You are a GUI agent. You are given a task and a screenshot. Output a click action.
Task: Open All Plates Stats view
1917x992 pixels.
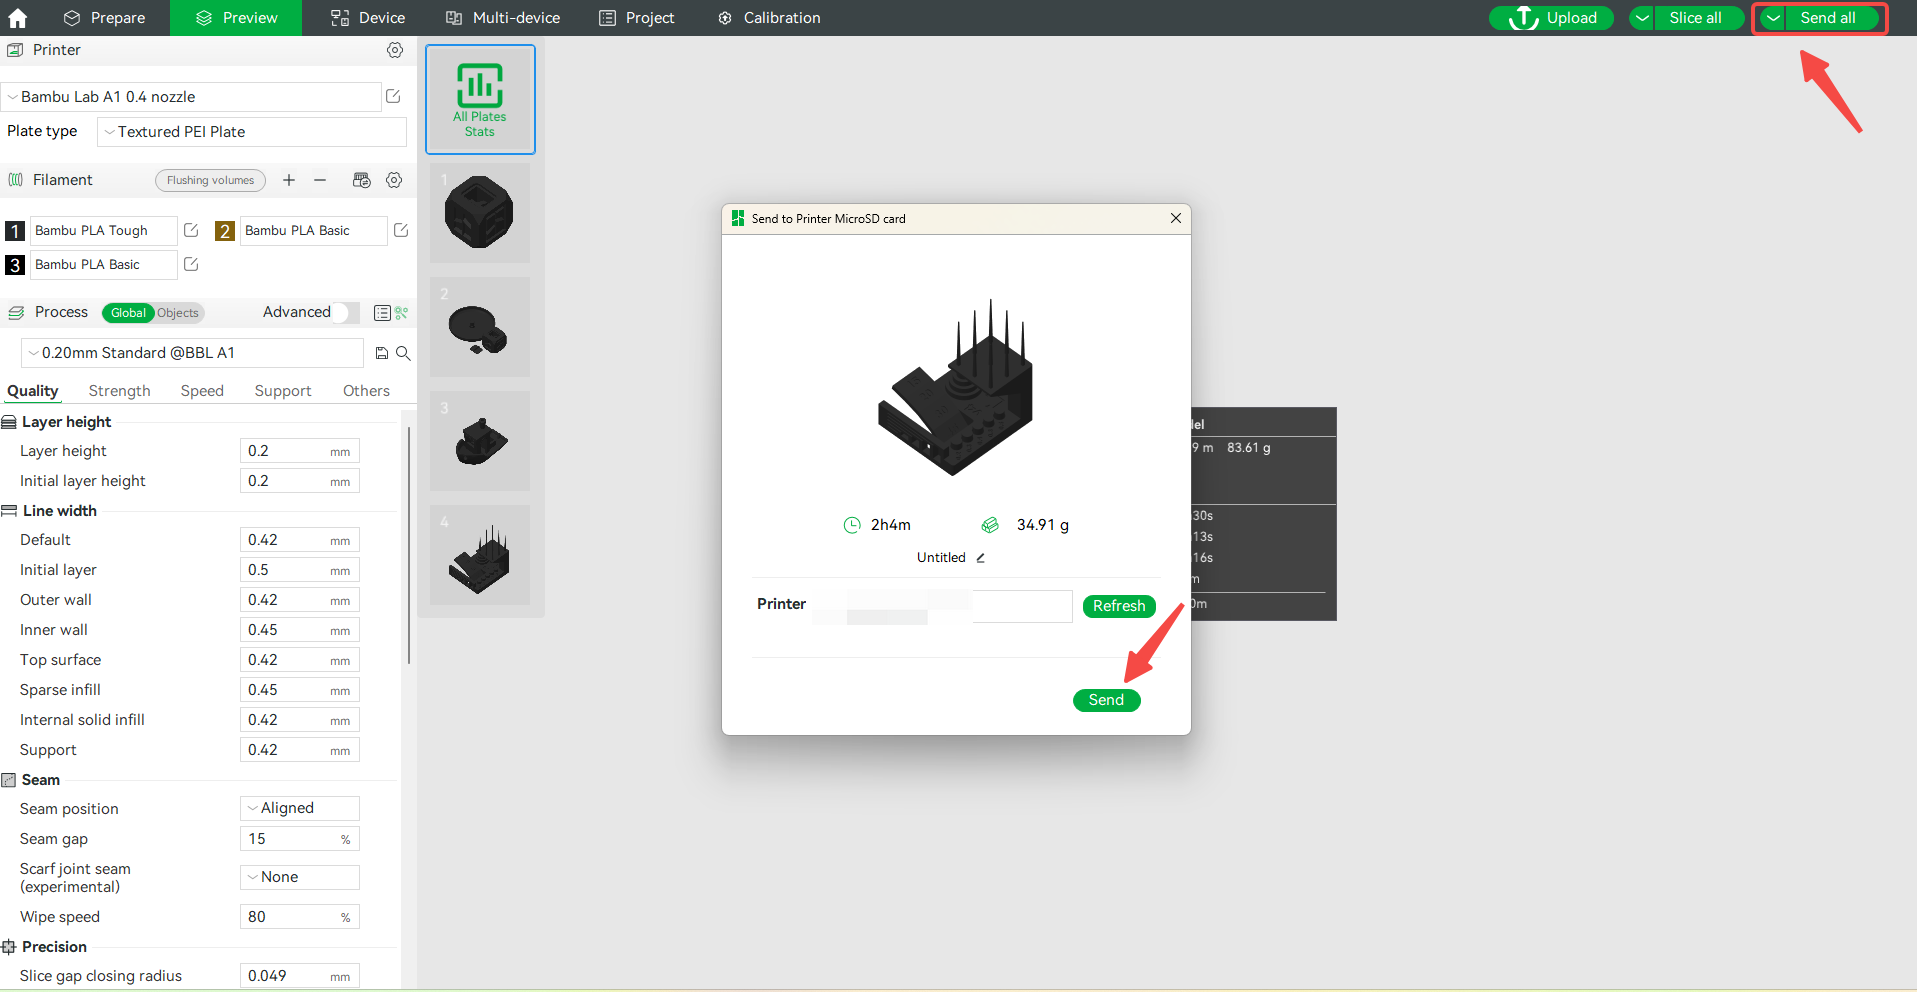(480, 99)
